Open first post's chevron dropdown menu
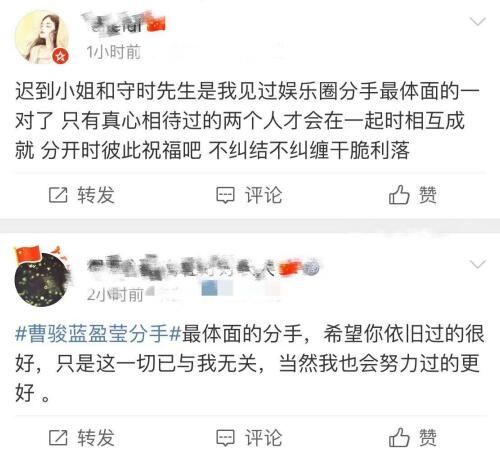 [x=477, y=22]
